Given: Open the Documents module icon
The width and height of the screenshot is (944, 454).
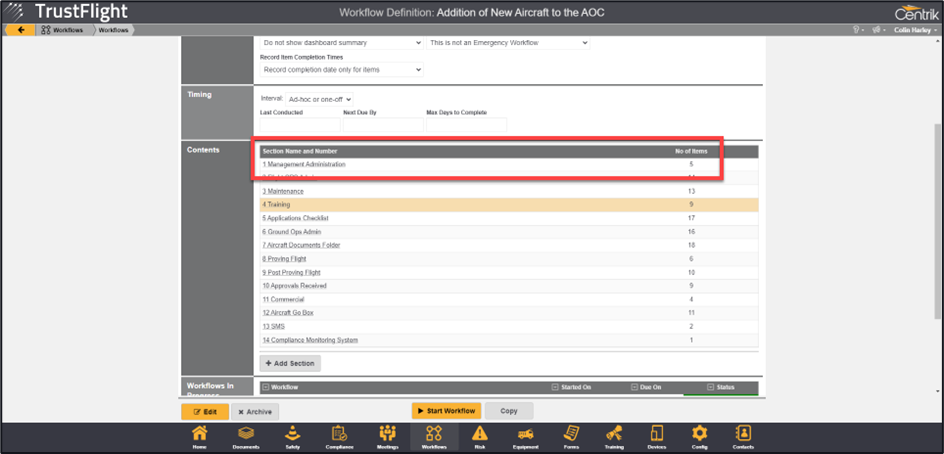Looking at the screenshot, I should click(245, 436).
